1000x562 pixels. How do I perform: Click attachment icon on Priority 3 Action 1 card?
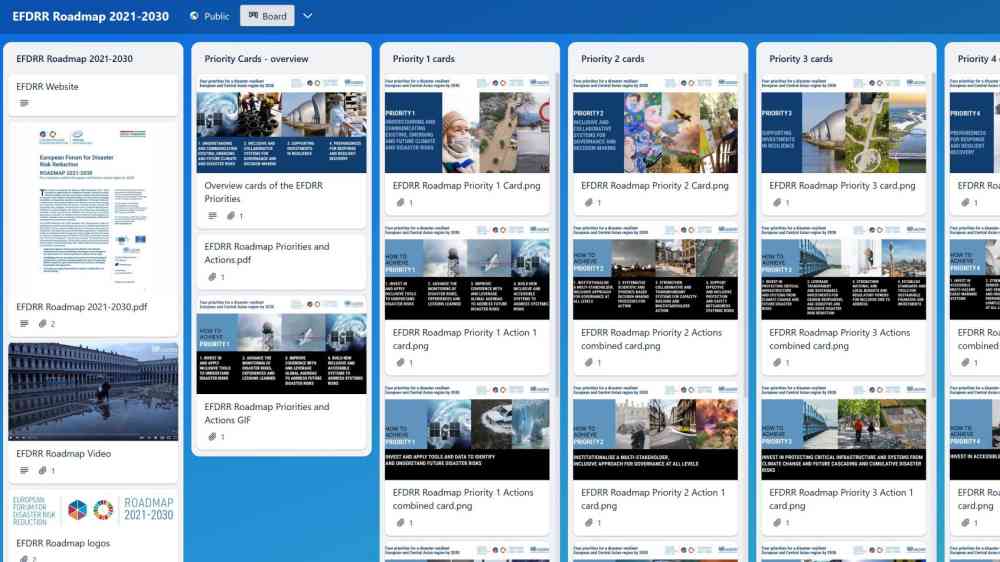[x=777, y=523]
